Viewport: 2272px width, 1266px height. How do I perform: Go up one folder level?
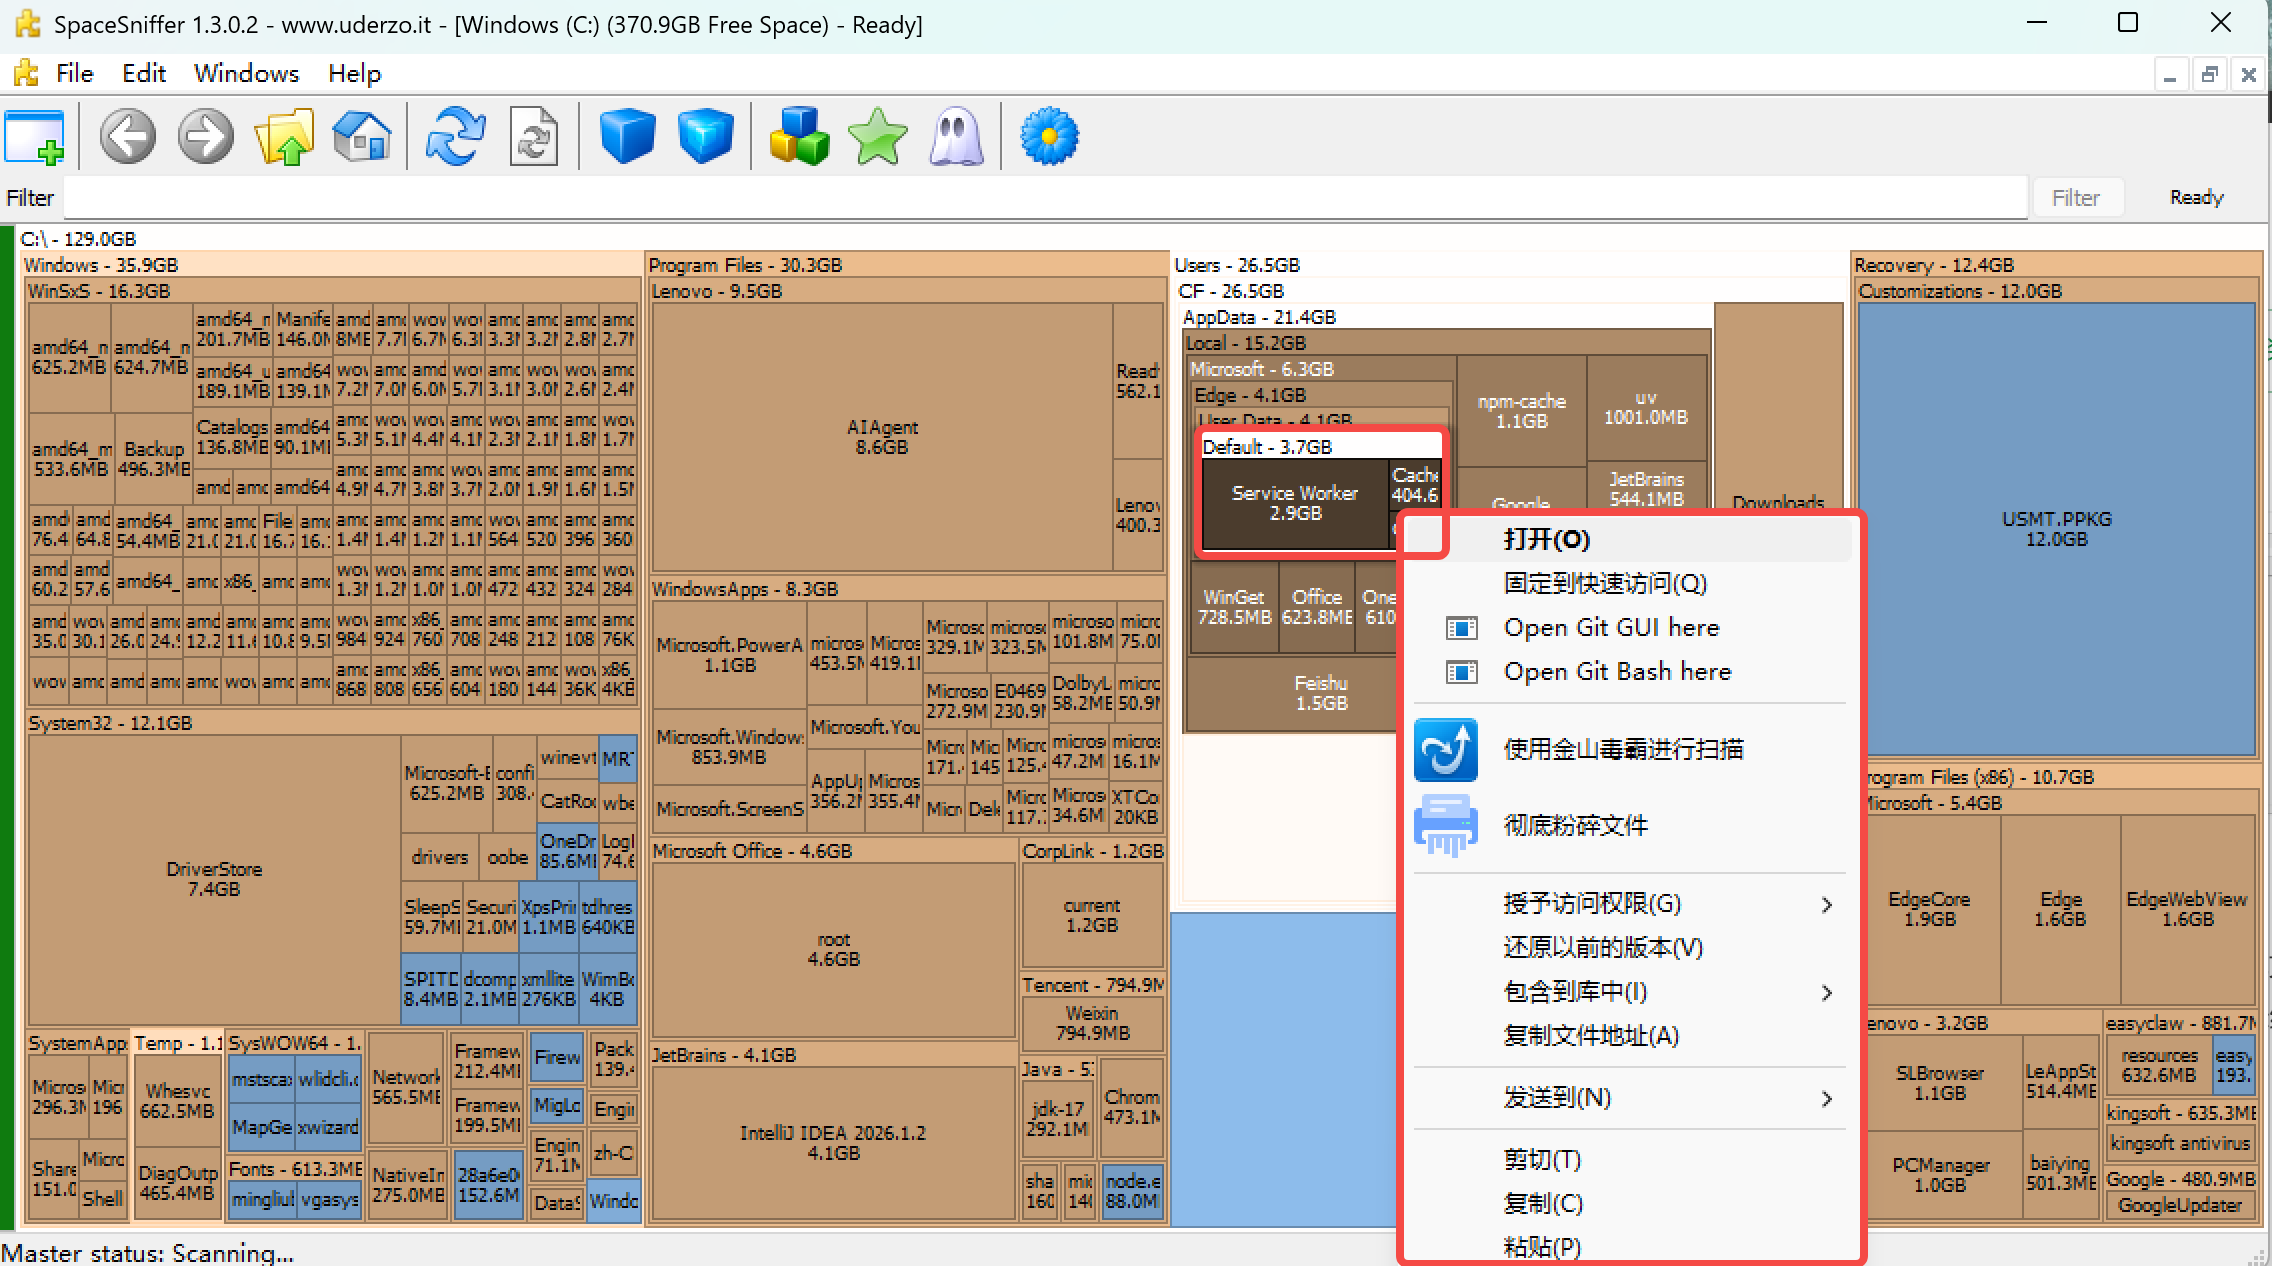[x=284, y=137]
